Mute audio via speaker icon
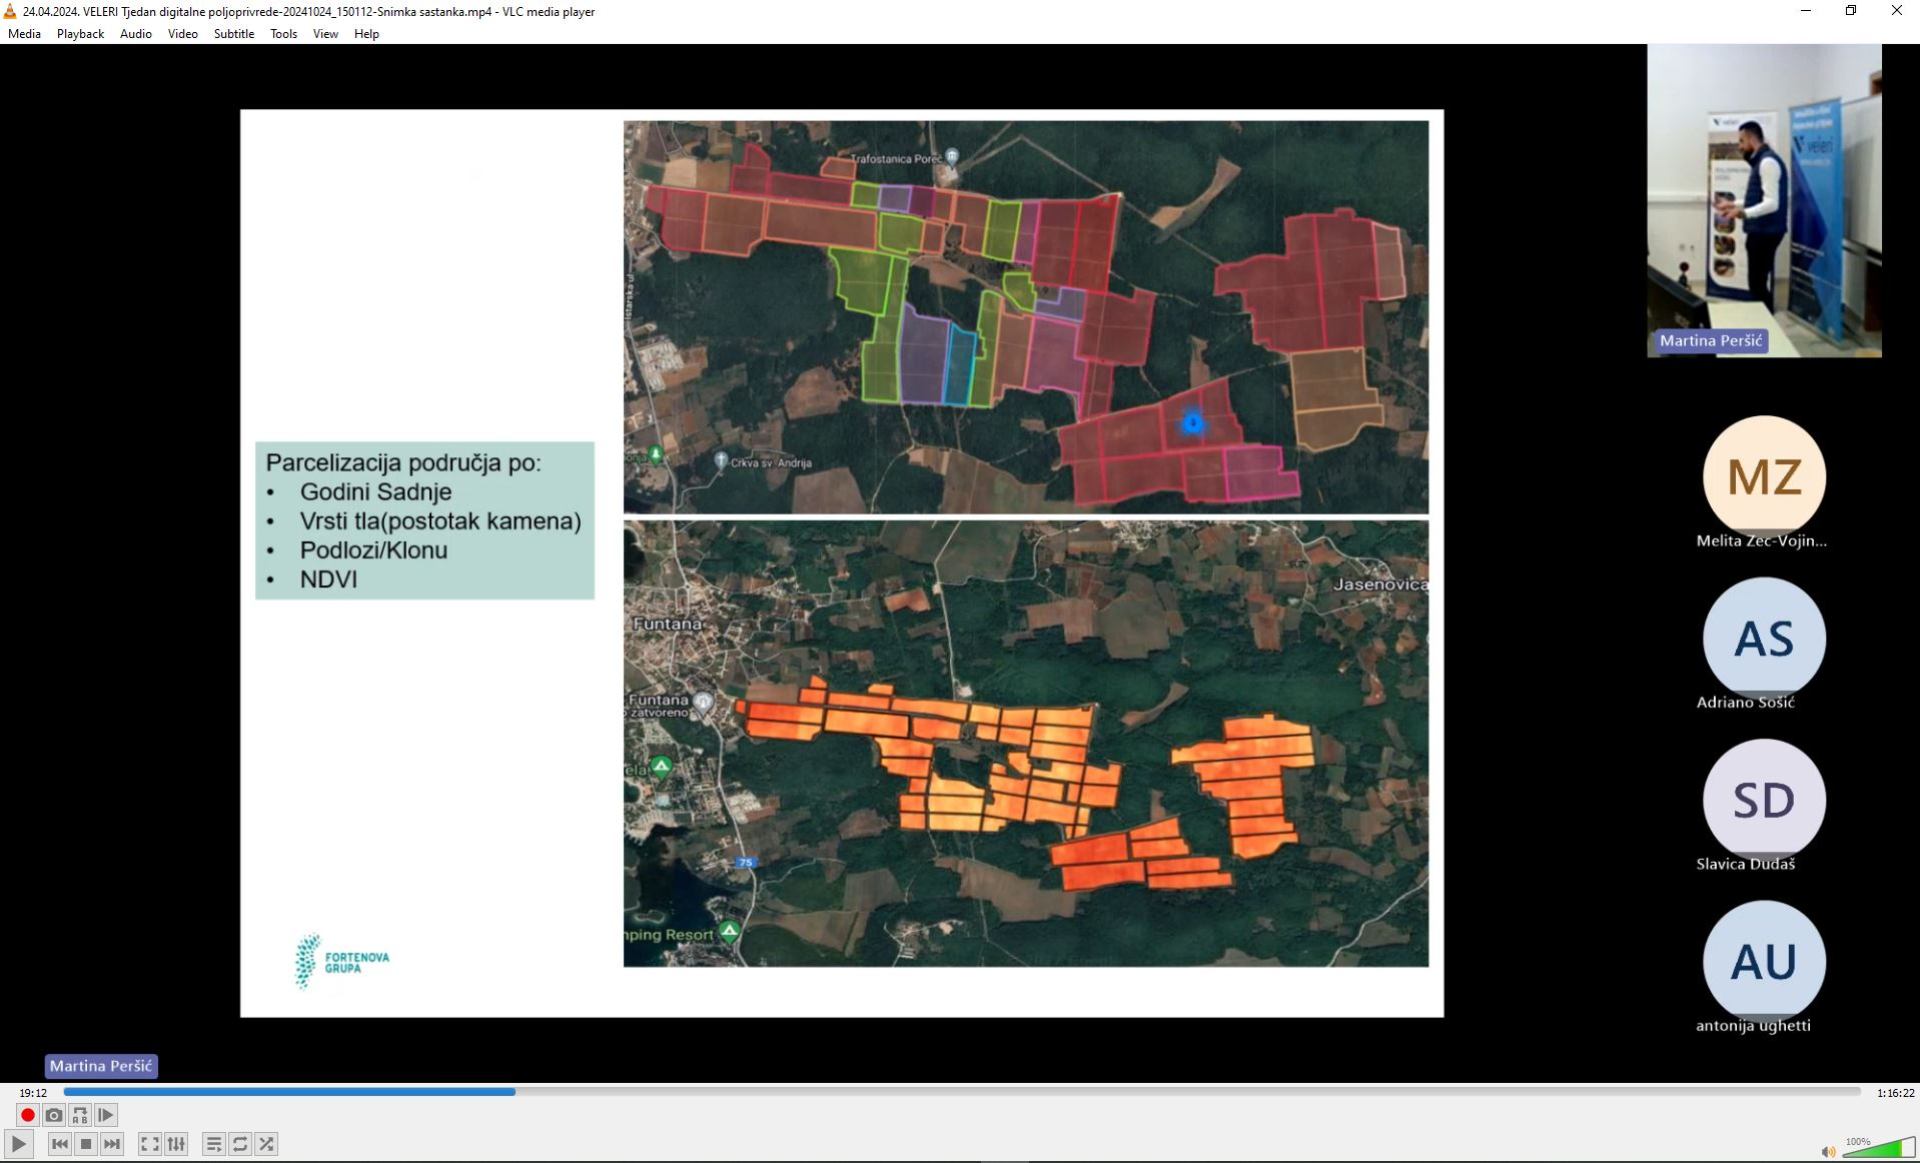1920x1163 pixels. coord(1828,1152)
